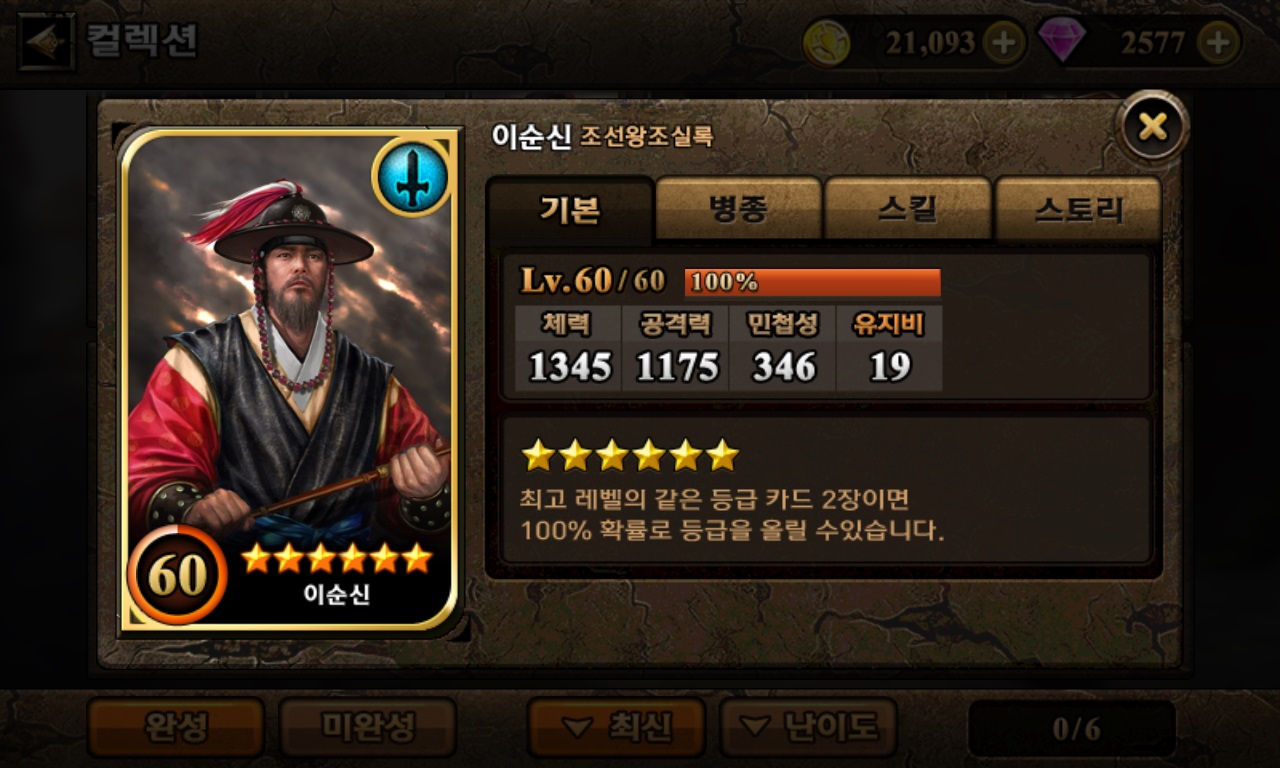Add gems with the plus icon next to 2577

pos(1218,43)
